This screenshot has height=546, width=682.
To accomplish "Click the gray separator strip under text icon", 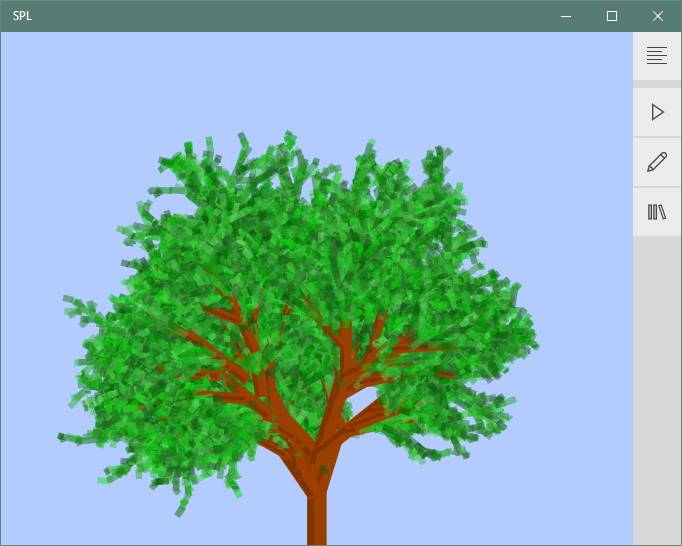I will (657, 84).
